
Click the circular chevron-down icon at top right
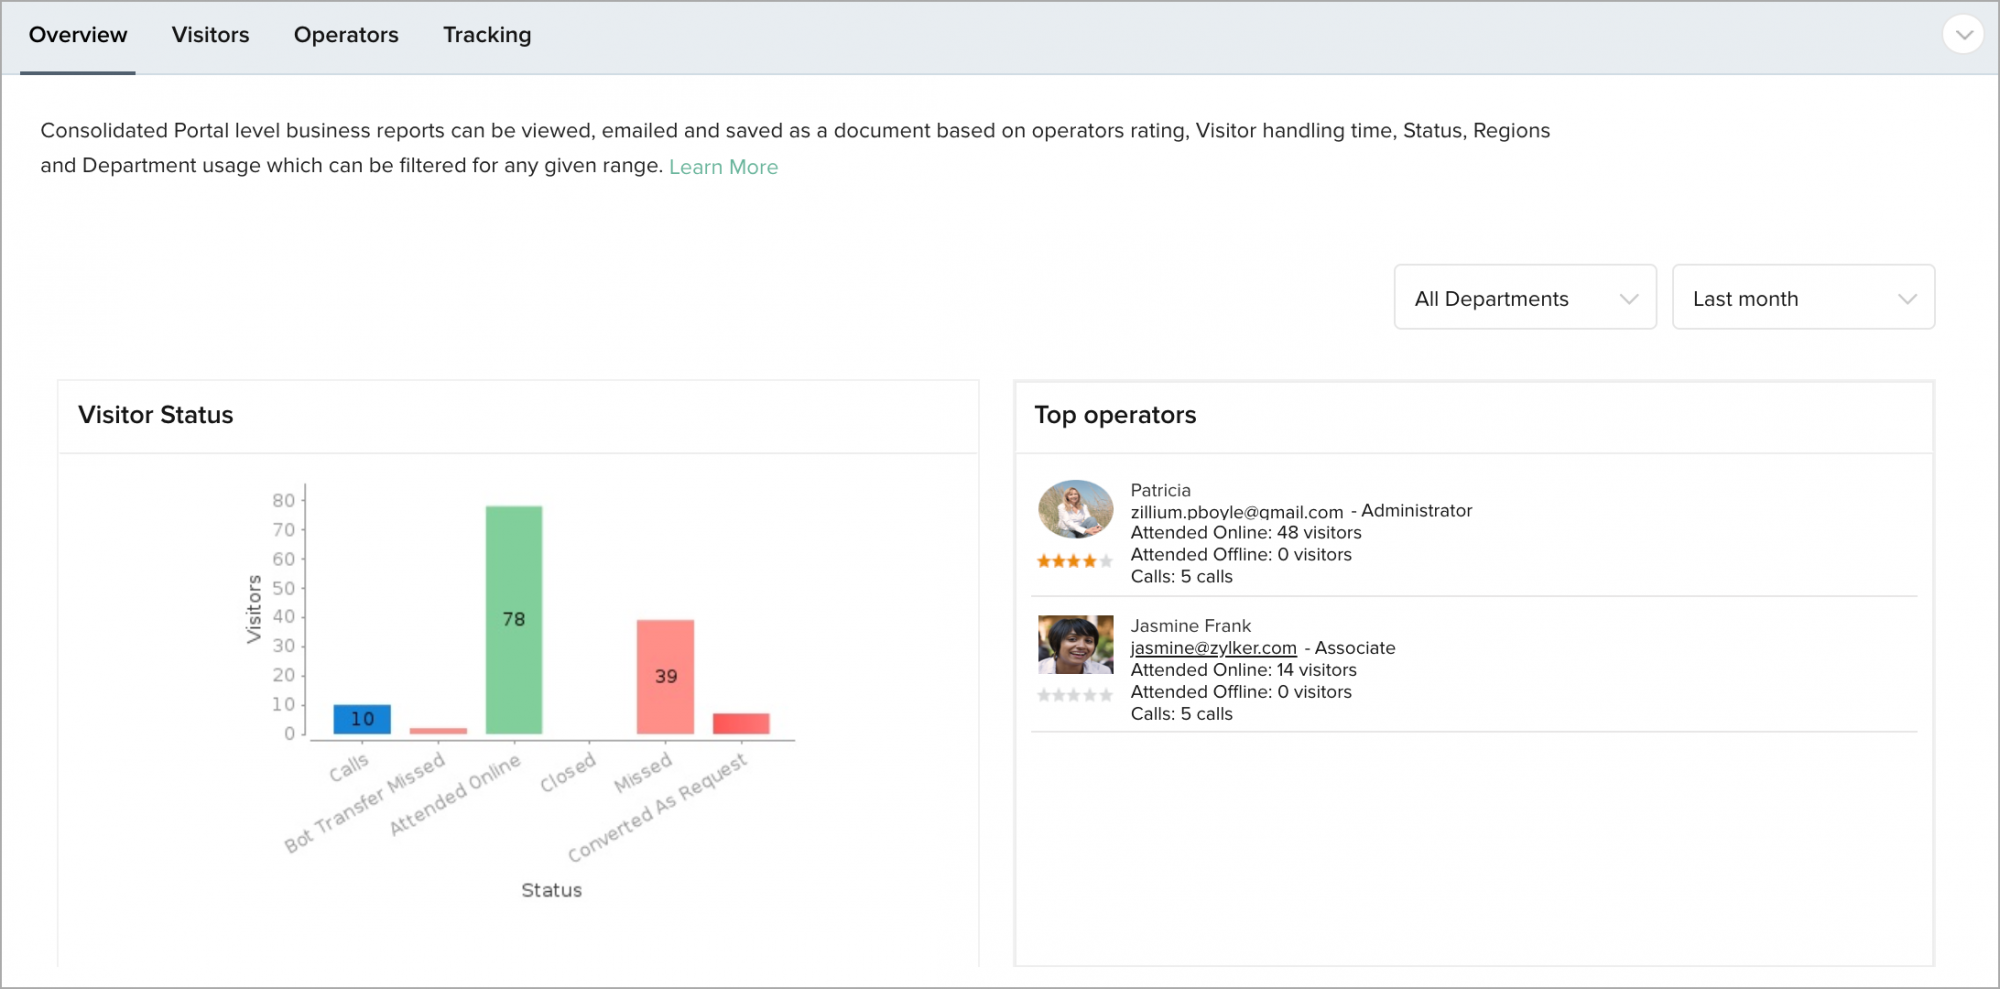click(1963, 35)
